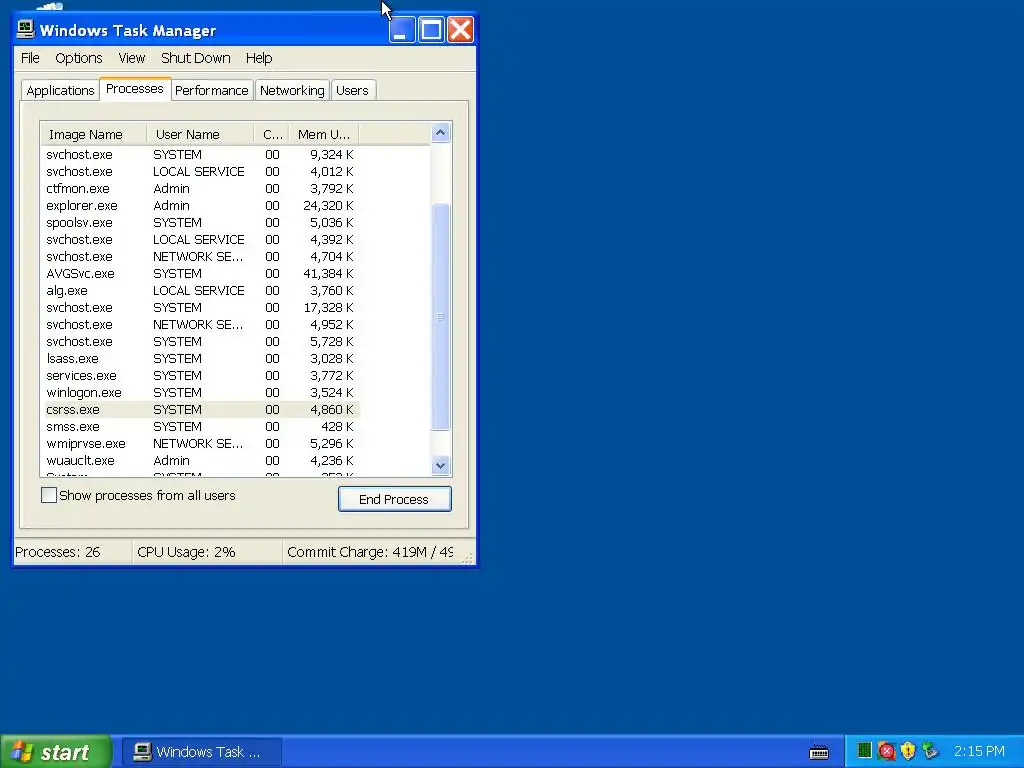Click the keyboard language bar icon on taskbar

(819, 752)
